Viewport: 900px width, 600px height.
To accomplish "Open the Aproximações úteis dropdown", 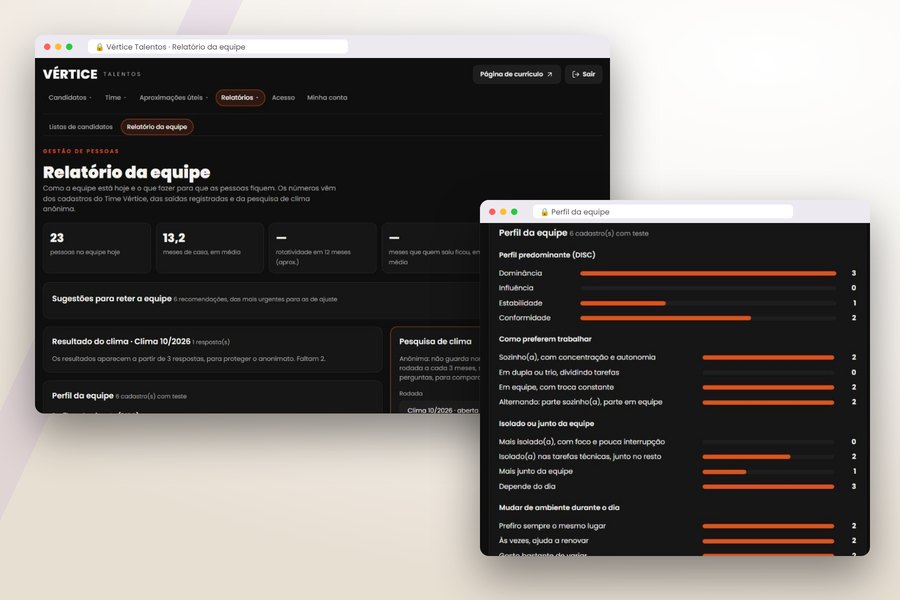I will [173, 98].
